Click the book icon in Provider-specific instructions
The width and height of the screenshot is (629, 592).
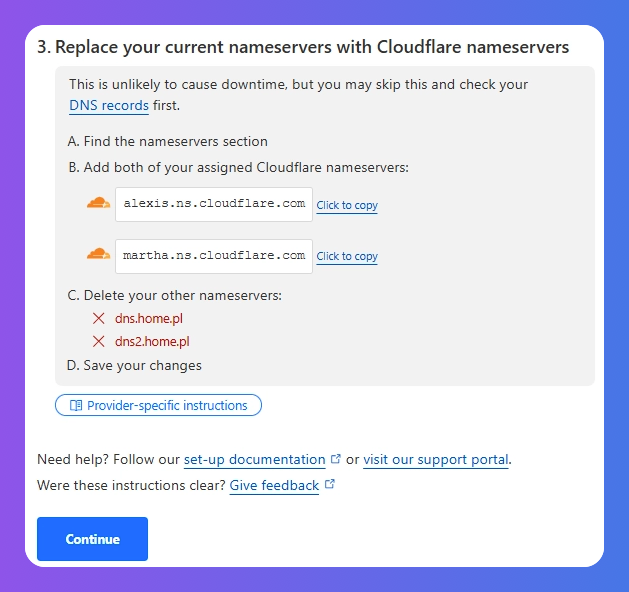76,405
